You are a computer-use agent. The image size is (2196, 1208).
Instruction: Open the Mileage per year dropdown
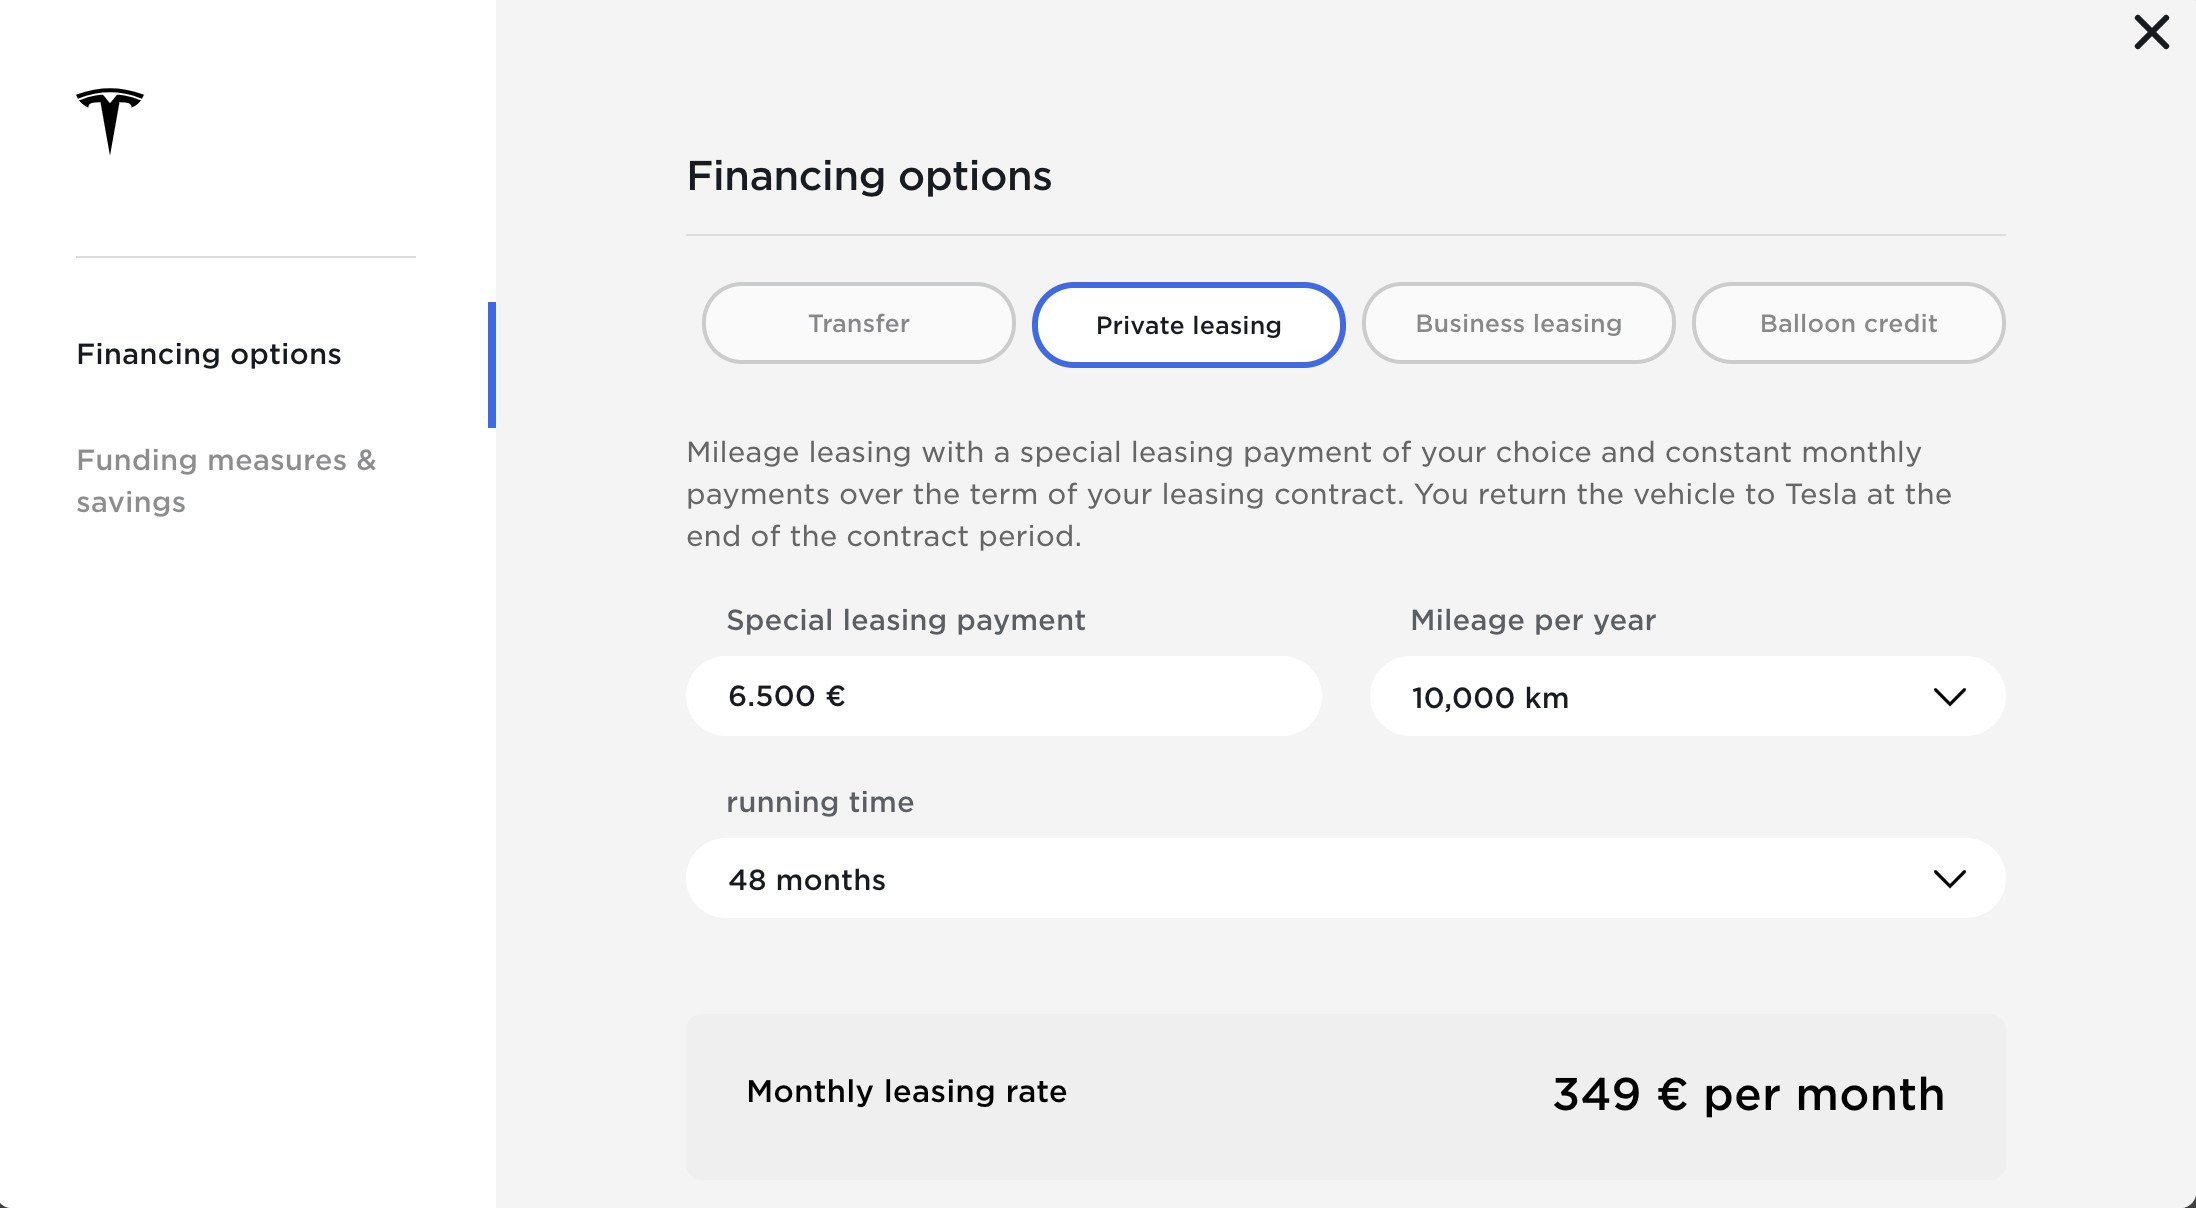[x=1688, y=697]
